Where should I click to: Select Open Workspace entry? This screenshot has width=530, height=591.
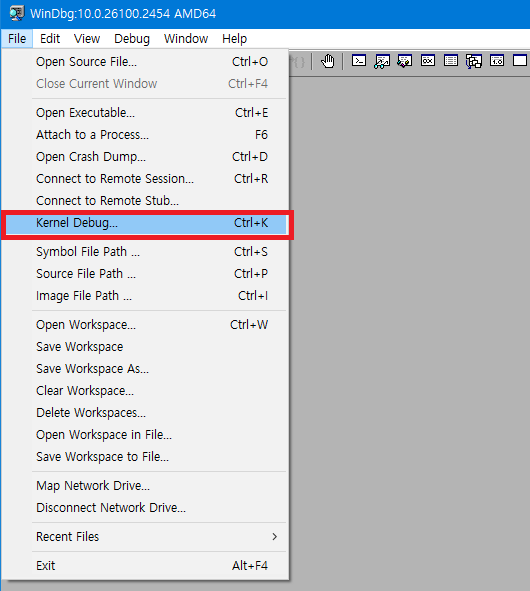[x=145, y=325]
